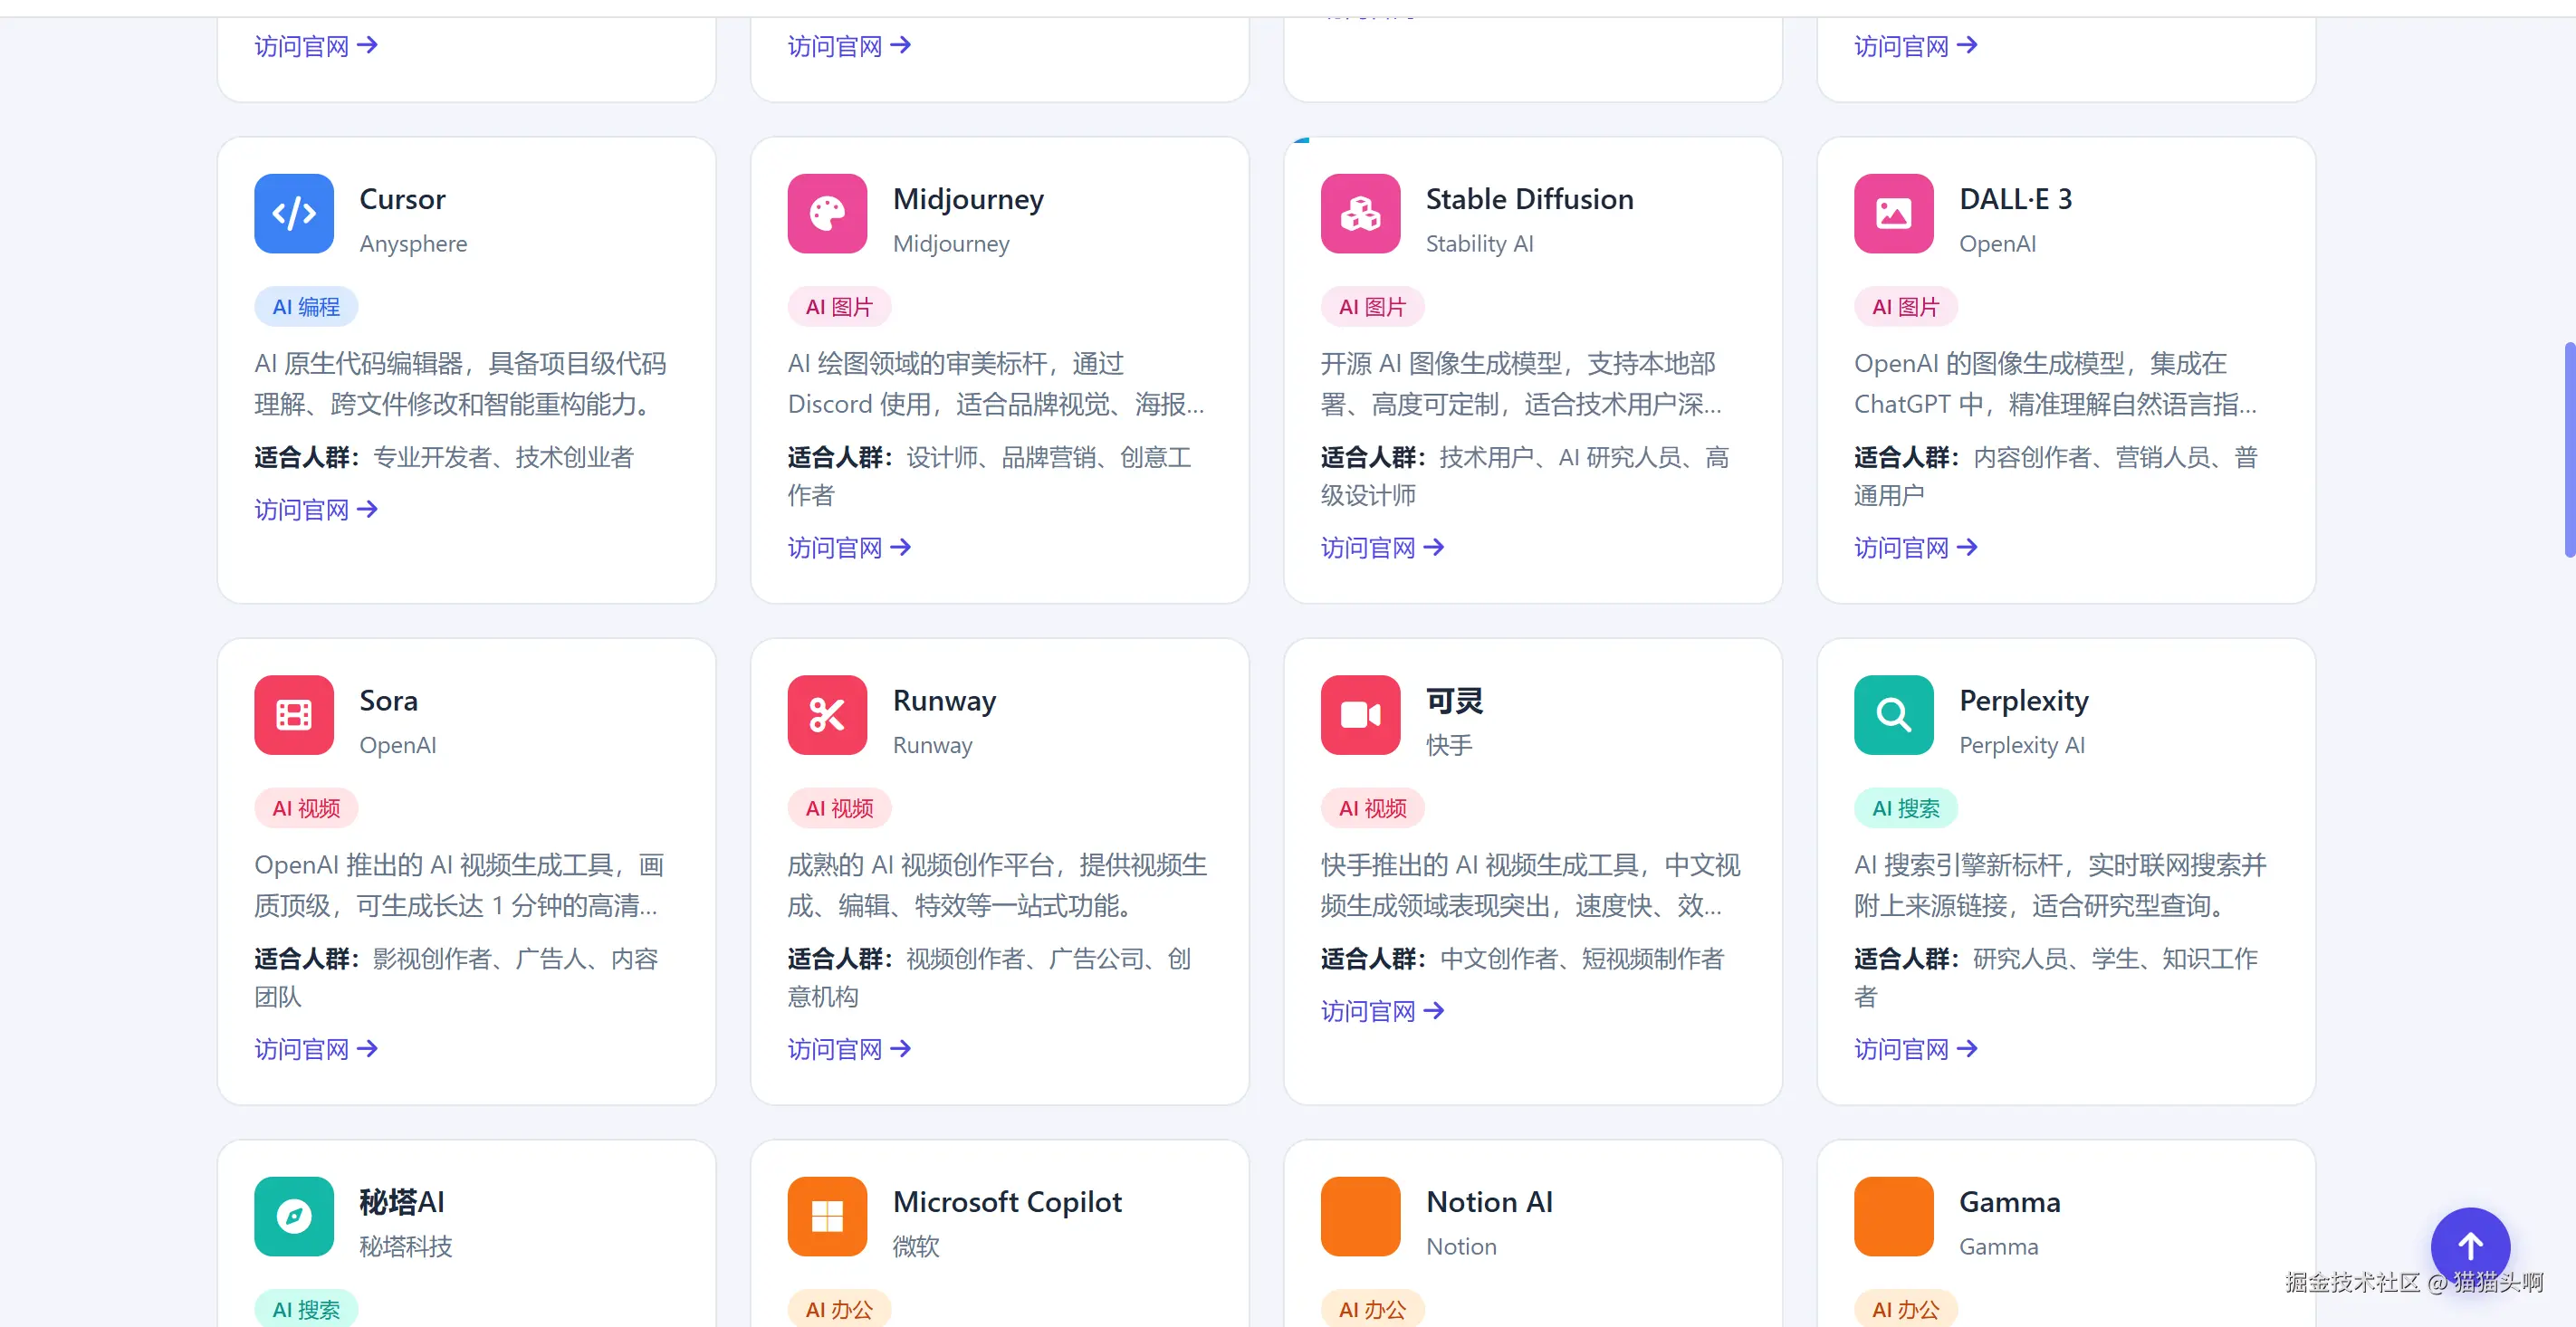
Task: Open DALL·E 3's 访问官网 link
Action: click(x=1915, y=548)
